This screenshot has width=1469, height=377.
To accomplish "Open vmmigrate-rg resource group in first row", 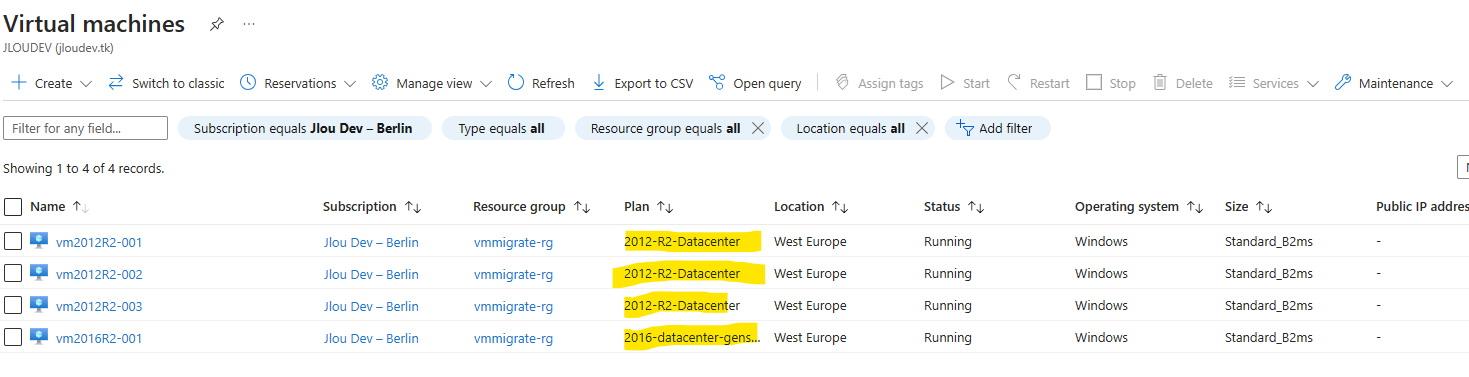I will coord(513,242).
